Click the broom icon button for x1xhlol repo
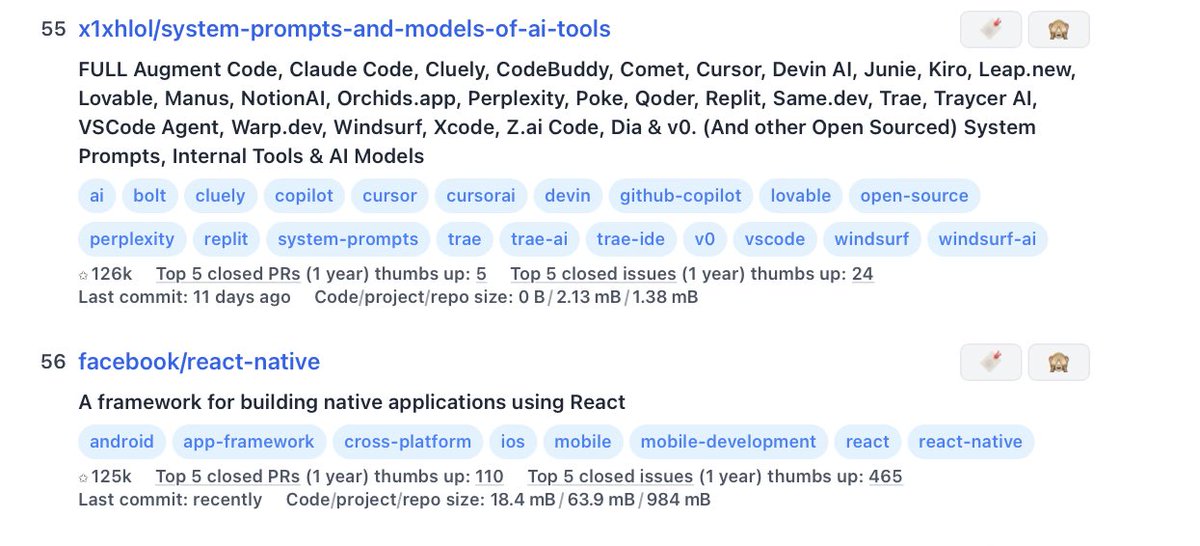1200x546 pixels. tap(991, 30)
